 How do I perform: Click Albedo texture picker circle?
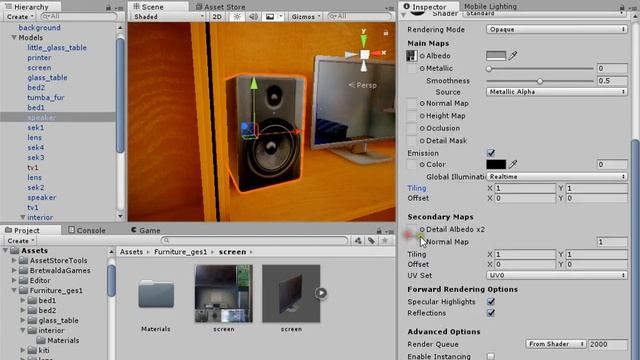click(x=422, y=56)
